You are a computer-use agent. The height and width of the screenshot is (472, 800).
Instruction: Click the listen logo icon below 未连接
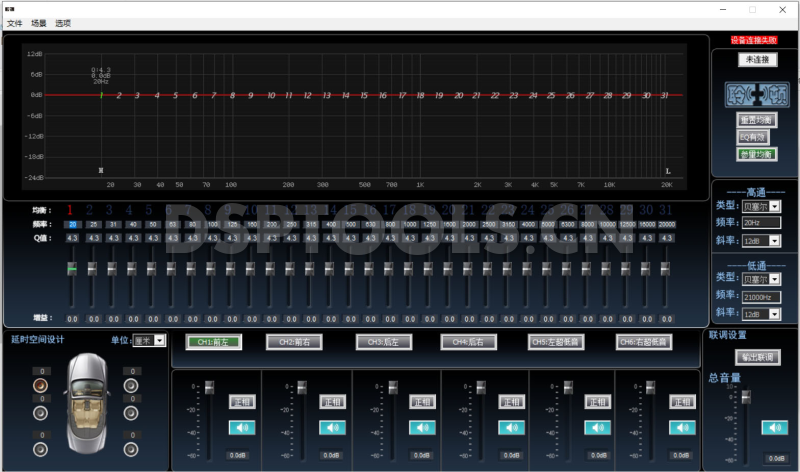756,95
